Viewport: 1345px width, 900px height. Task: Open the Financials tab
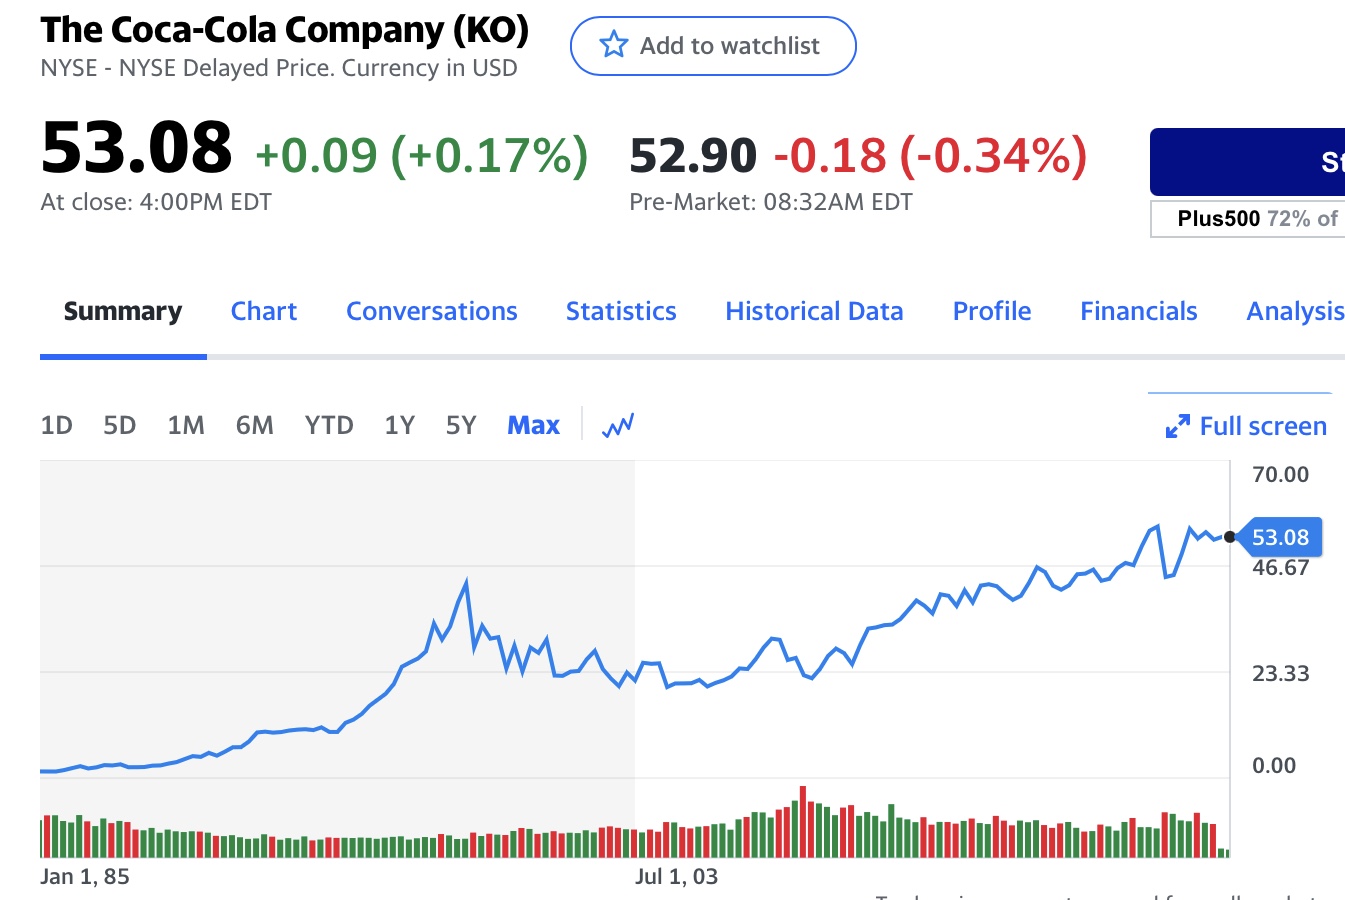click(x=1138, y=312)
